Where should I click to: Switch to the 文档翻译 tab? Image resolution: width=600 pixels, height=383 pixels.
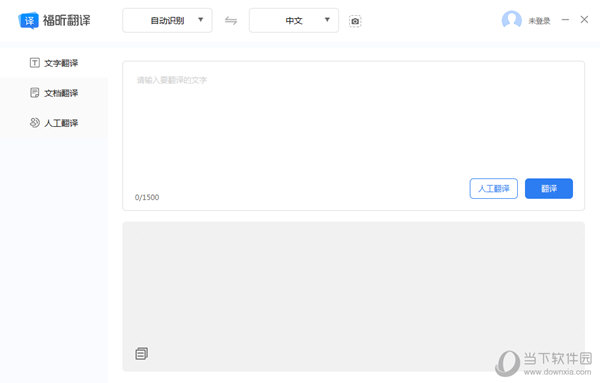tap(54, 93)
